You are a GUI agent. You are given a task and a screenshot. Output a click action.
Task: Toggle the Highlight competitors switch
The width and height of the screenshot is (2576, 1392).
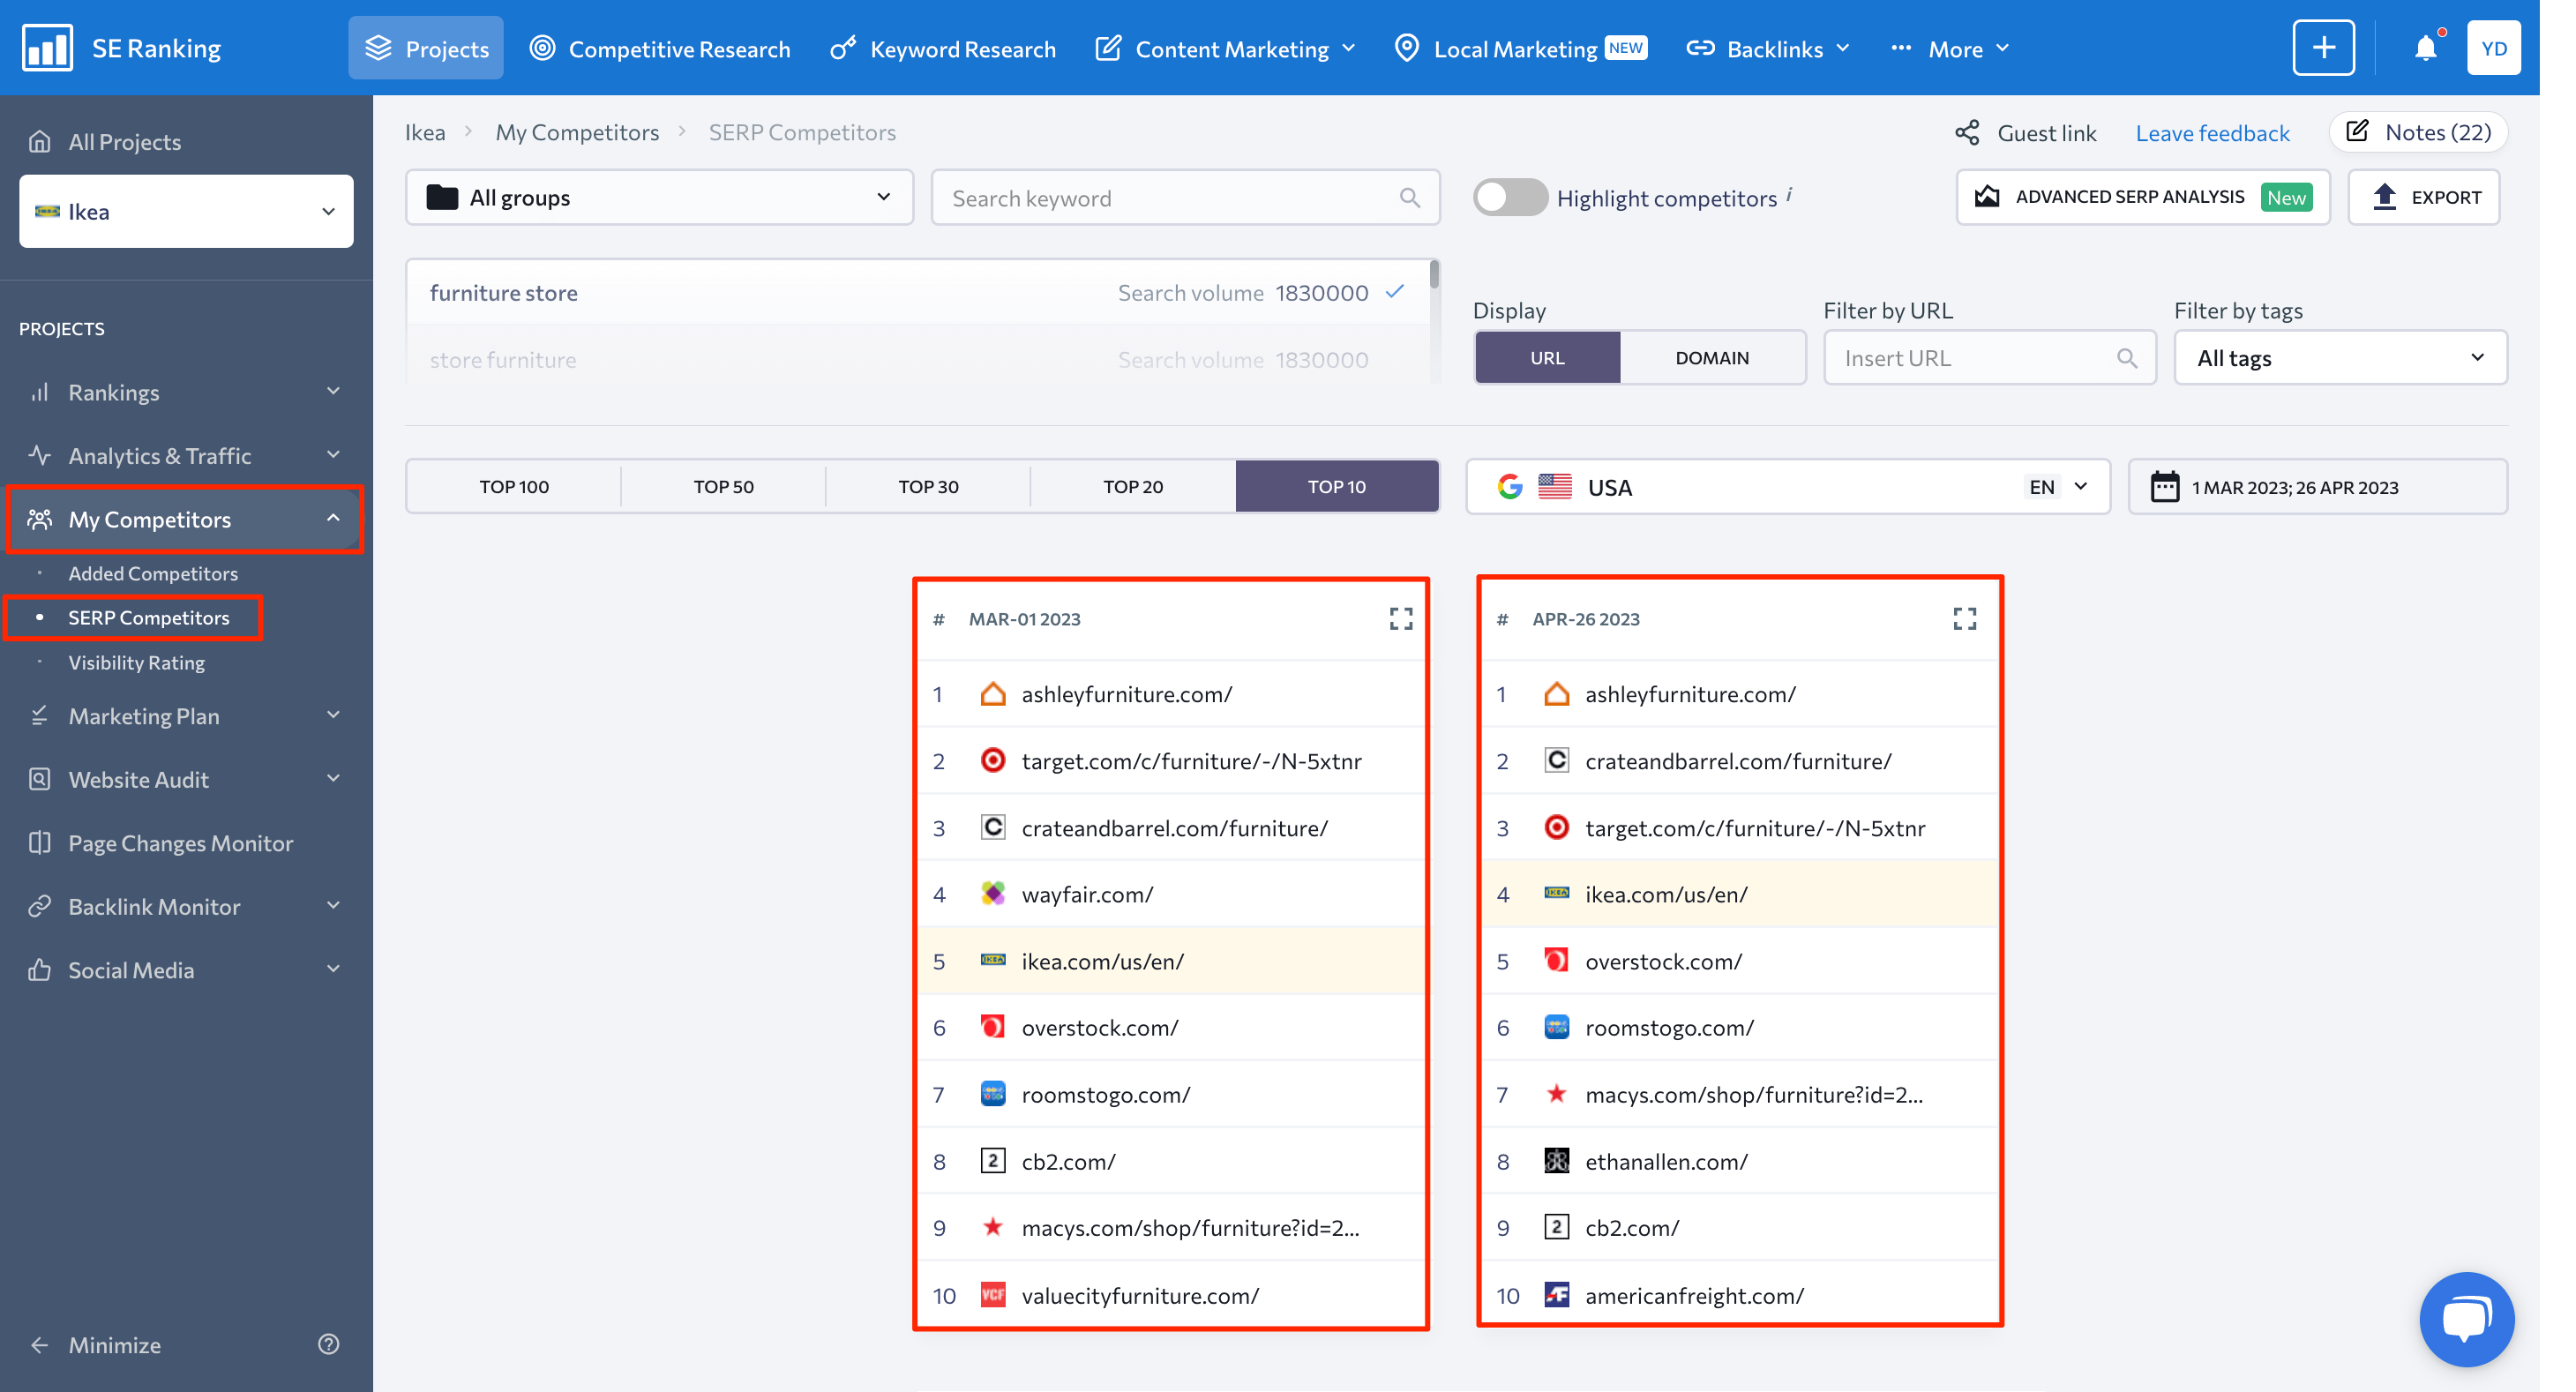(1510, 197)
